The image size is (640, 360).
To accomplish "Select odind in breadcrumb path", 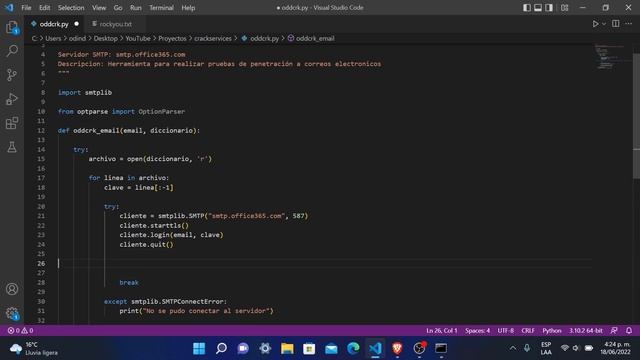I will (77, 38).
